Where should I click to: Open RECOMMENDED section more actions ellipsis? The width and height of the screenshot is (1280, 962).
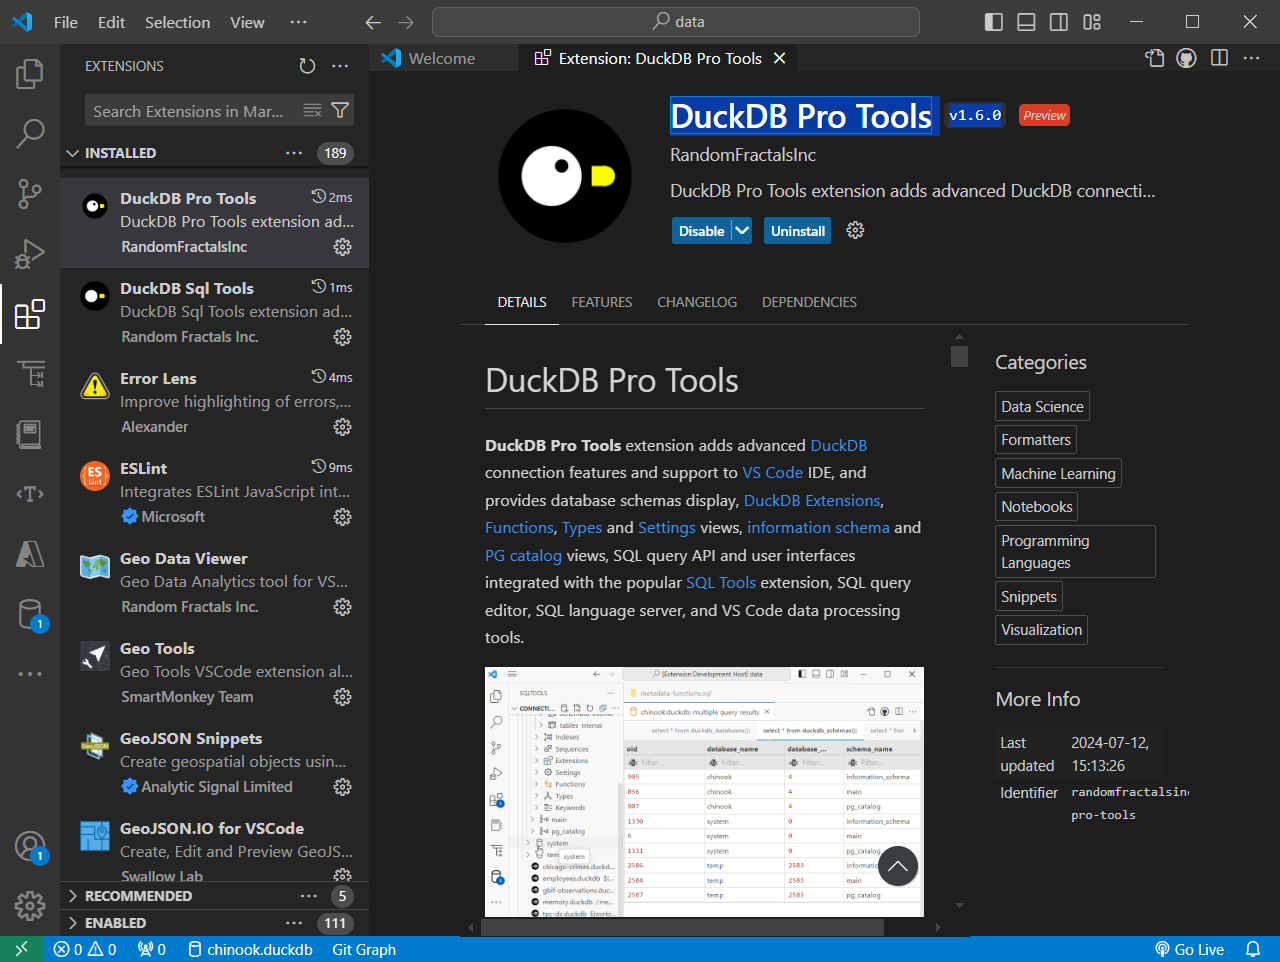[x=309, y=896]
